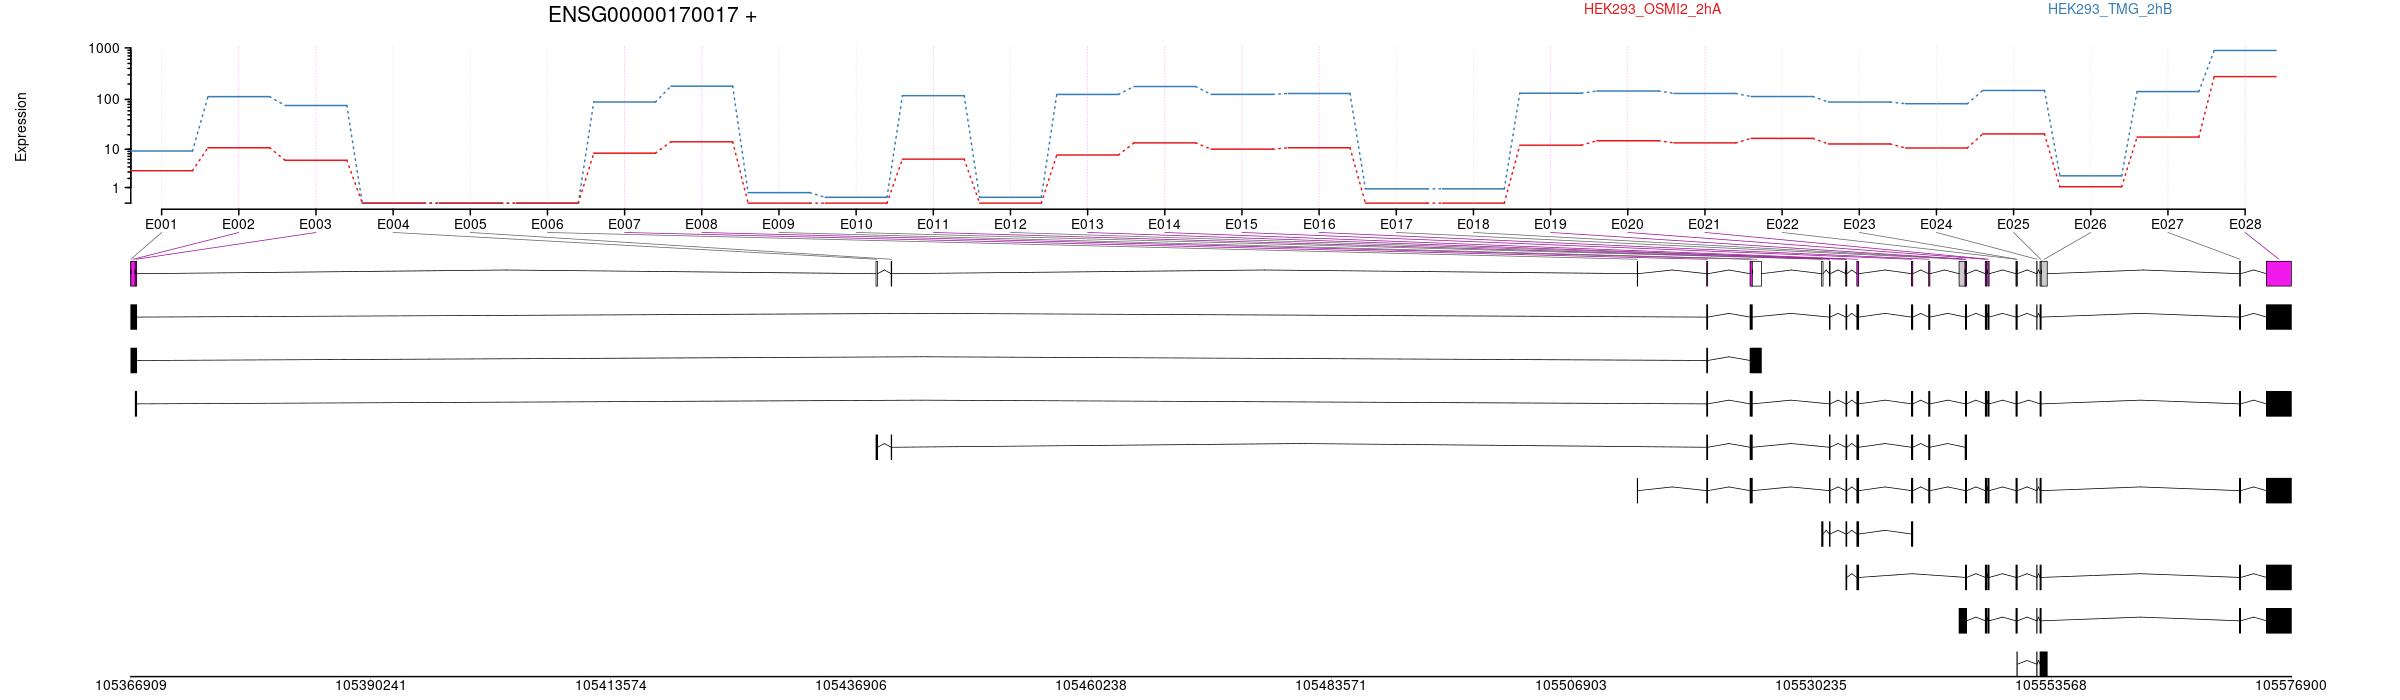
Task: Click exon label E027
Action: [2167, 224]
